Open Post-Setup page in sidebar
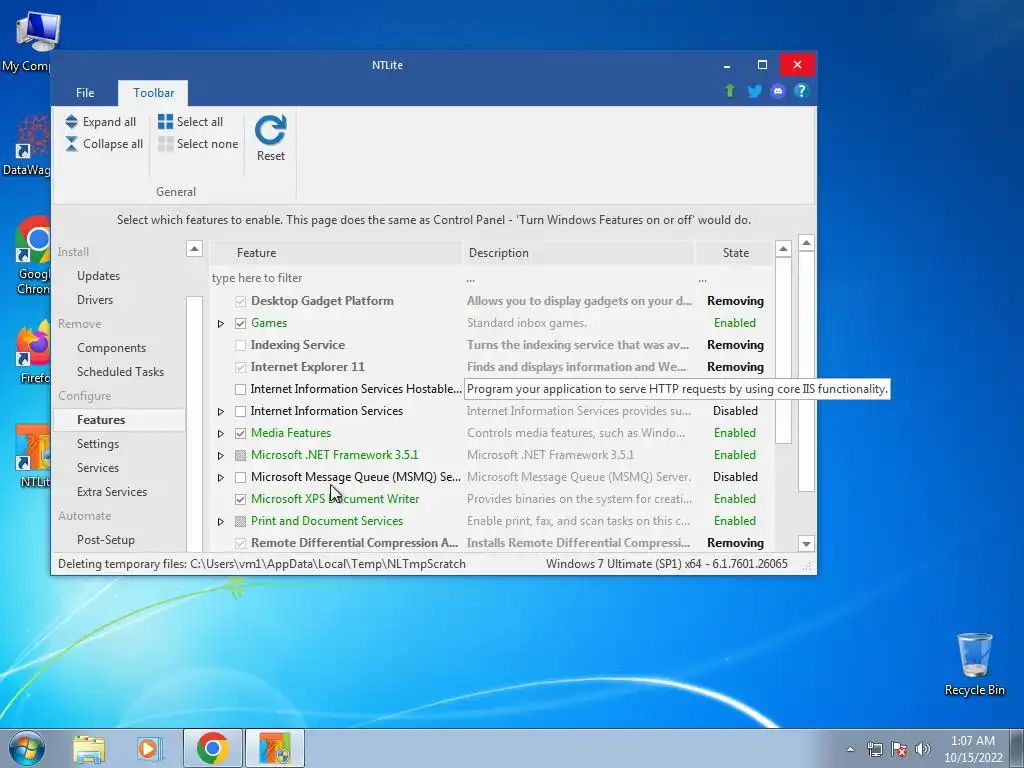This screenshot has width=1024, height=768. [x=106, y=540]
